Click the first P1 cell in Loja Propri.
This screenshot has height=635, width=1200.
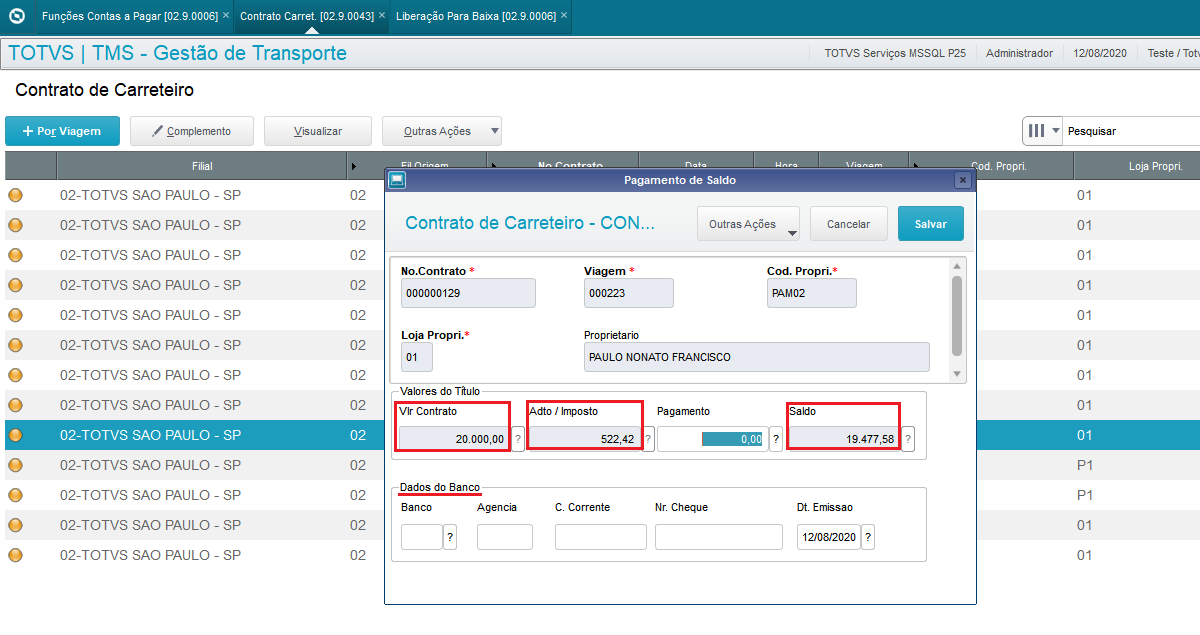coord(1085,466)
